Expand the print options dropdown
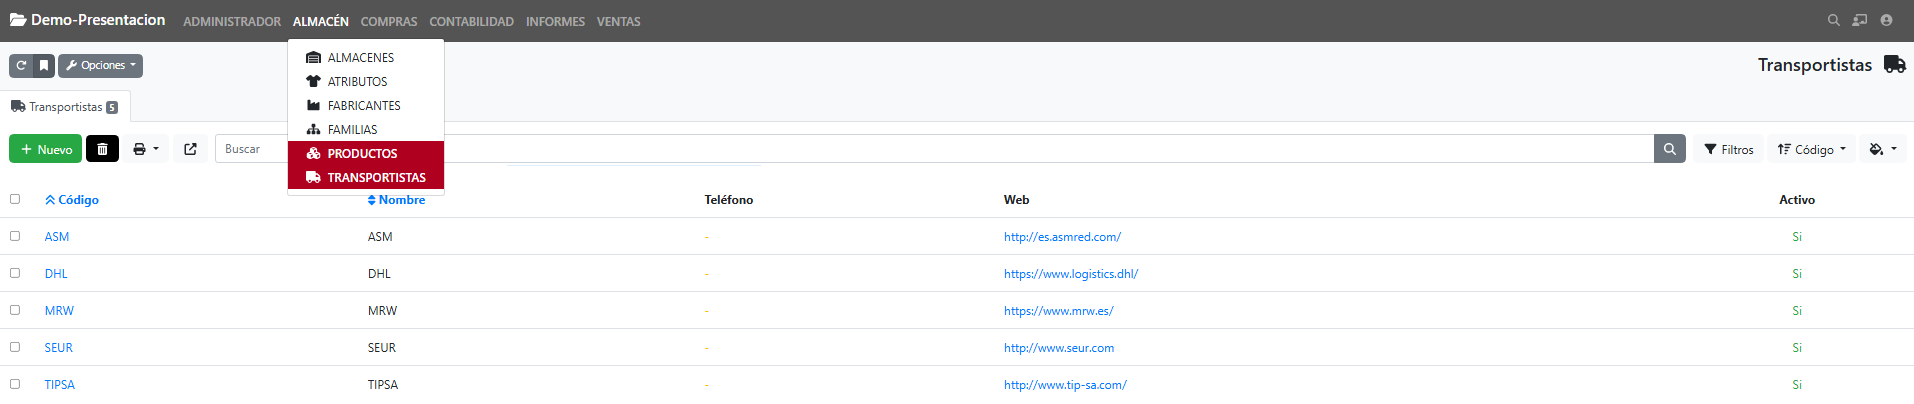Viewport: 1914px width, 404px height. (x=146, y=149)
